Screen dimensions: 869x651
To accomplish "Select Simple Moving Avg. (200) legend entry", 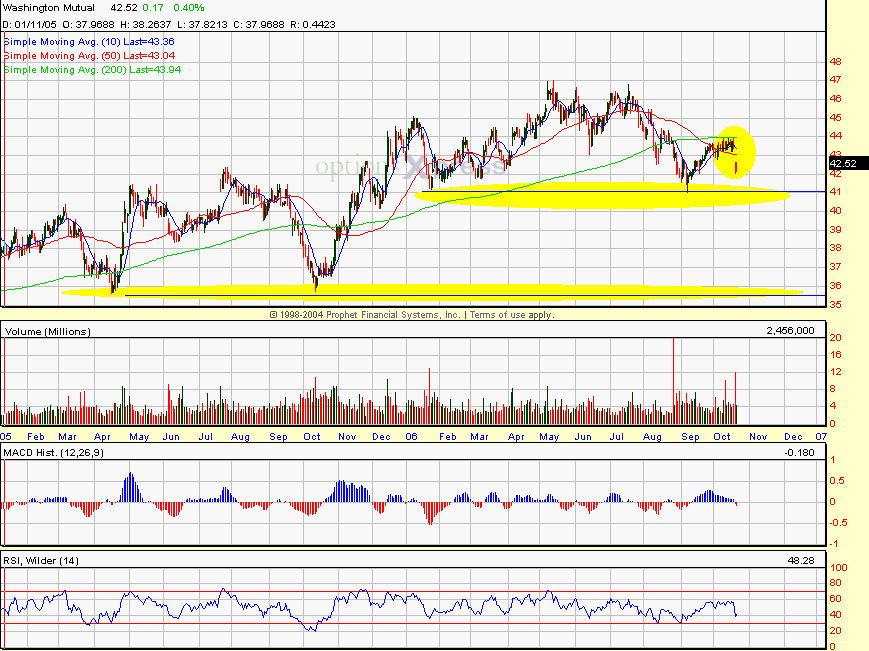I will [92, 70].
